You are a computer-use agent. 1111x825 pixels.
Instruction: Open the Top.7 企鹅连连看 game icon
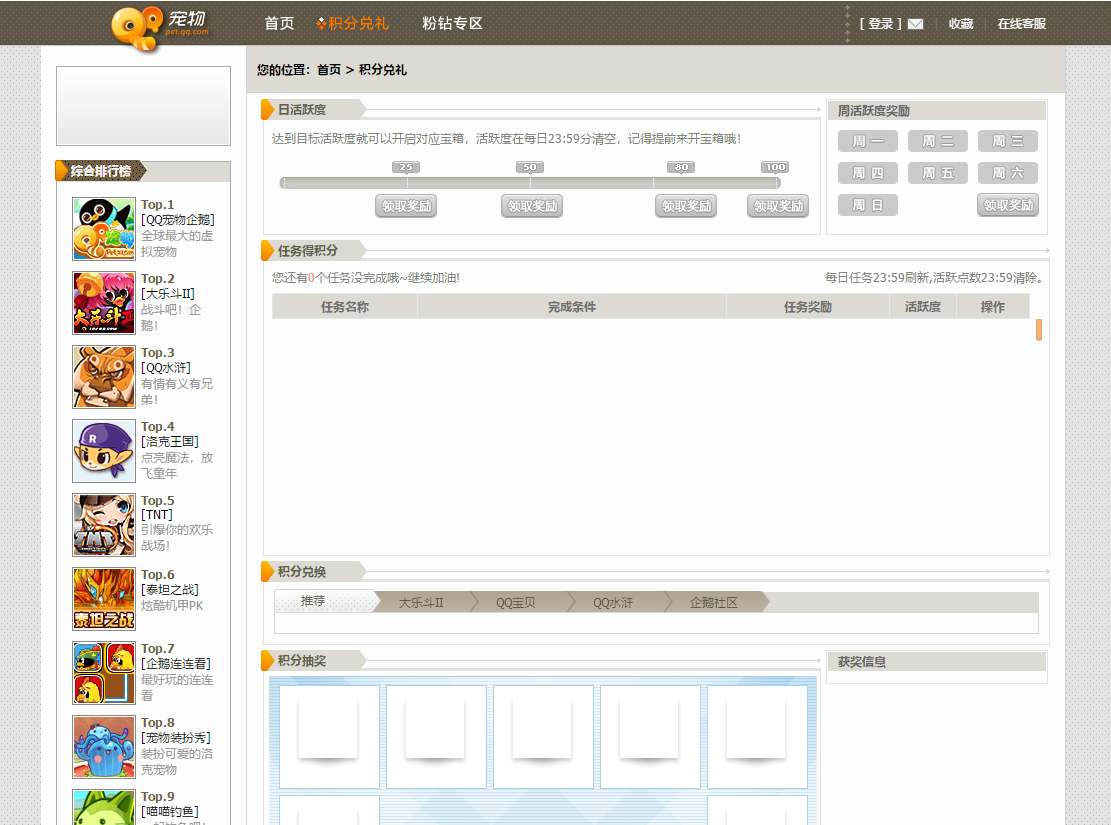click(x=103, y=673)
